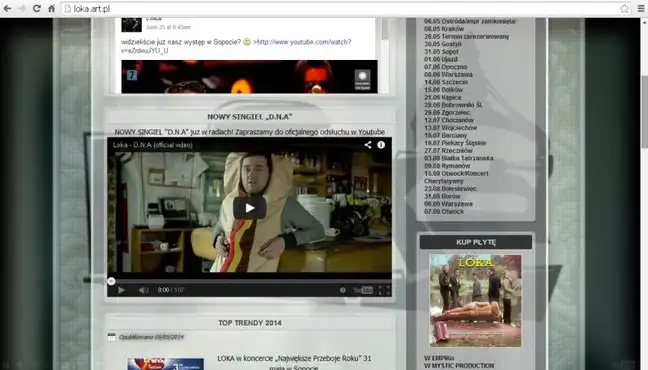Click the video progress bar handle
The width and height of the screenshot is (648, 370).
tap(111, 282)
